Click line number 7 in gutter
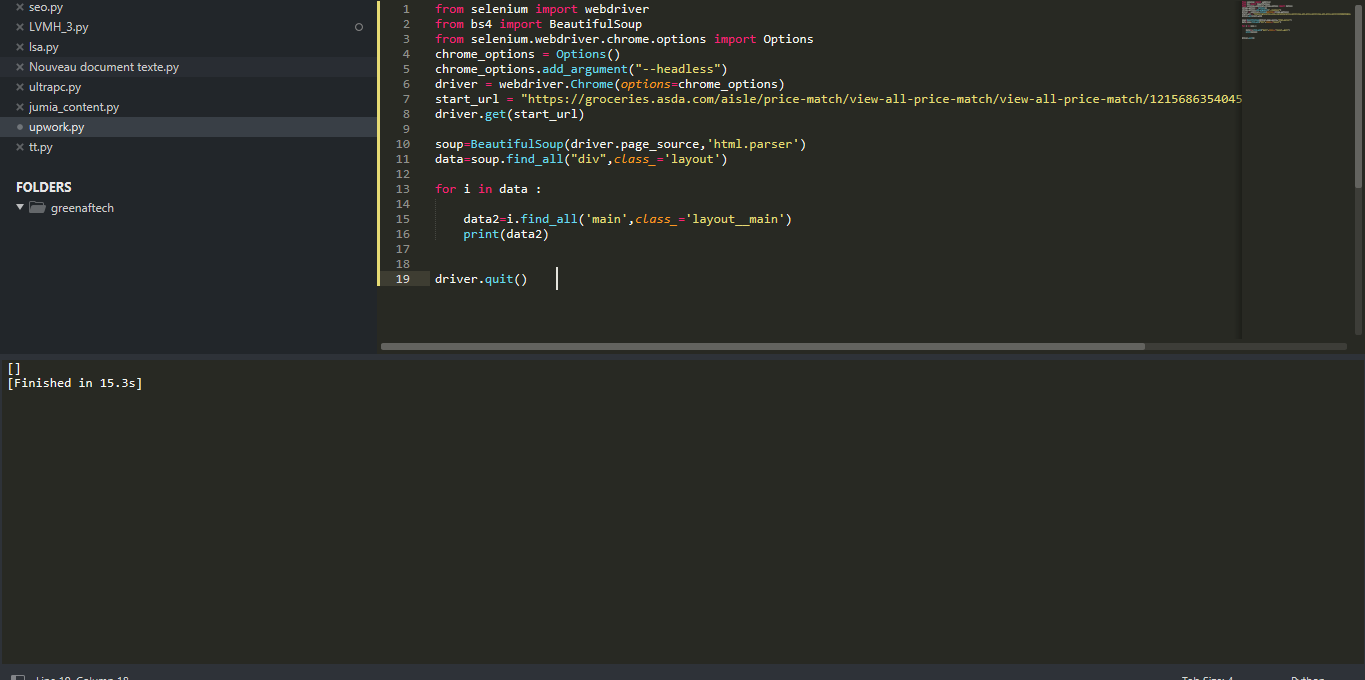Screen dimensions: 1365x680 [406, 99]
